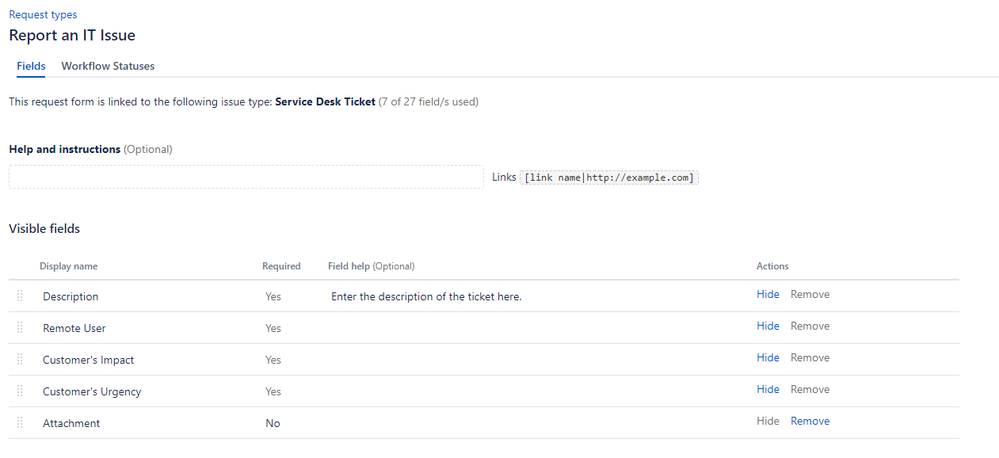Click the Help and instructions text box
Screen dimensions: 999x458
[246, 177]
